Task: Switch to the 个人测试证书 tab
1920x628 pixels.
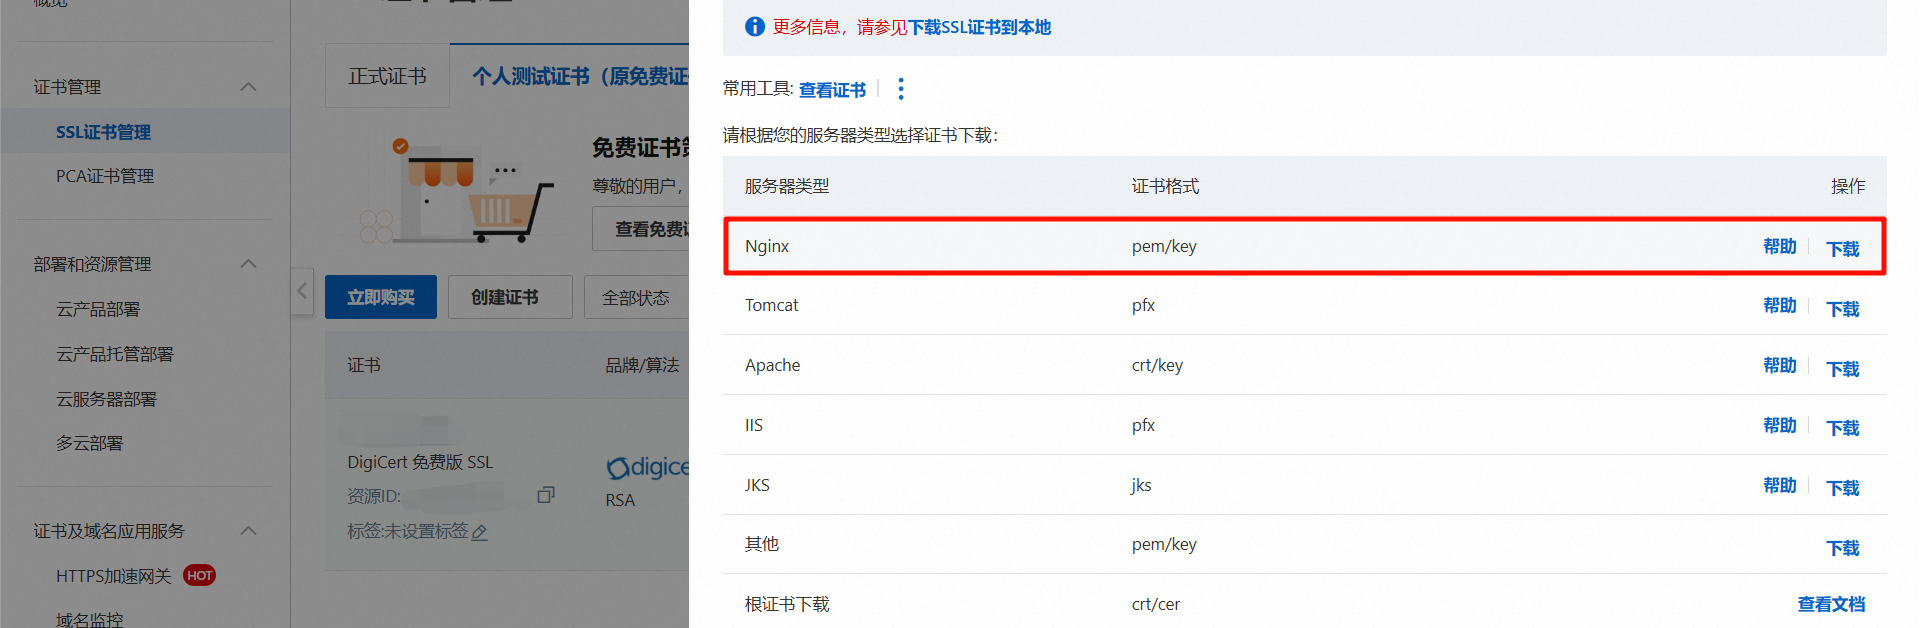Action: pyautogui.click(x=580, y=76)
